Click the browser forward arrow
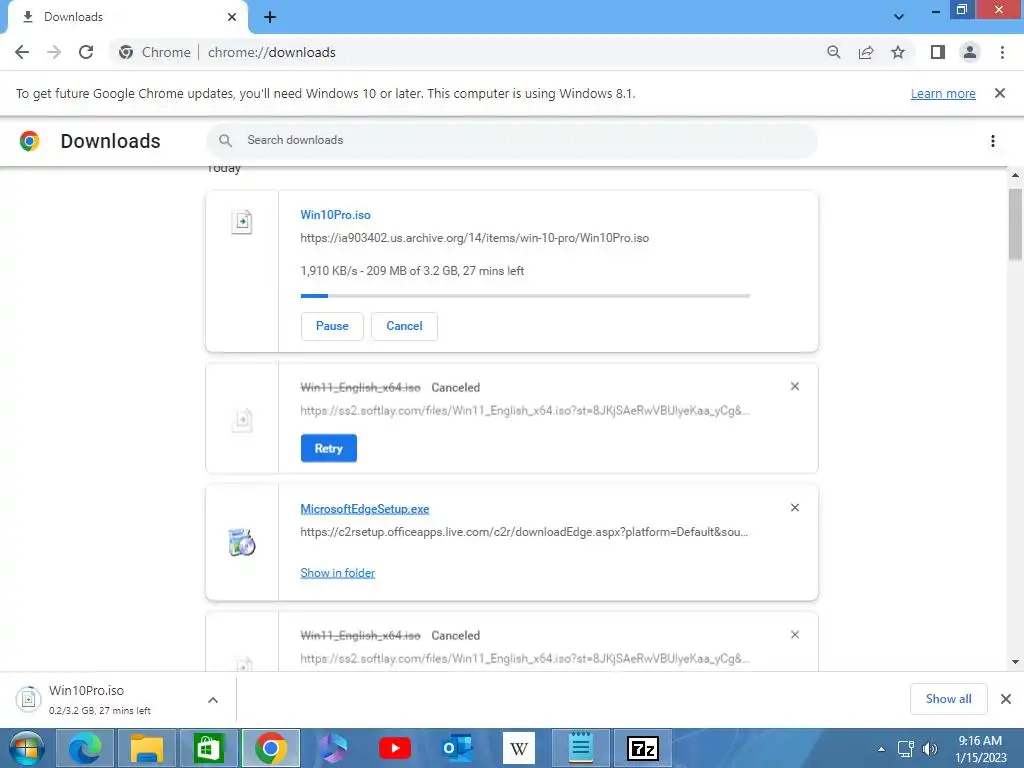Screen dimensions: 1024x768 (x=54, y=52)
